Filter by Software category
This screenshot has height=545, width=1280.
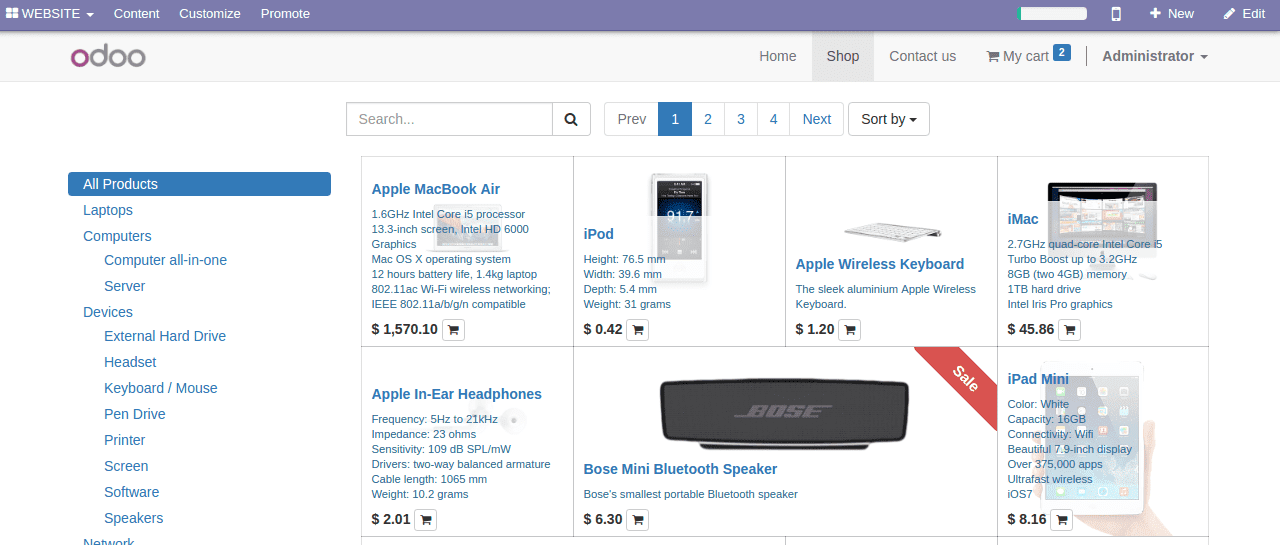tap(132, 492)
